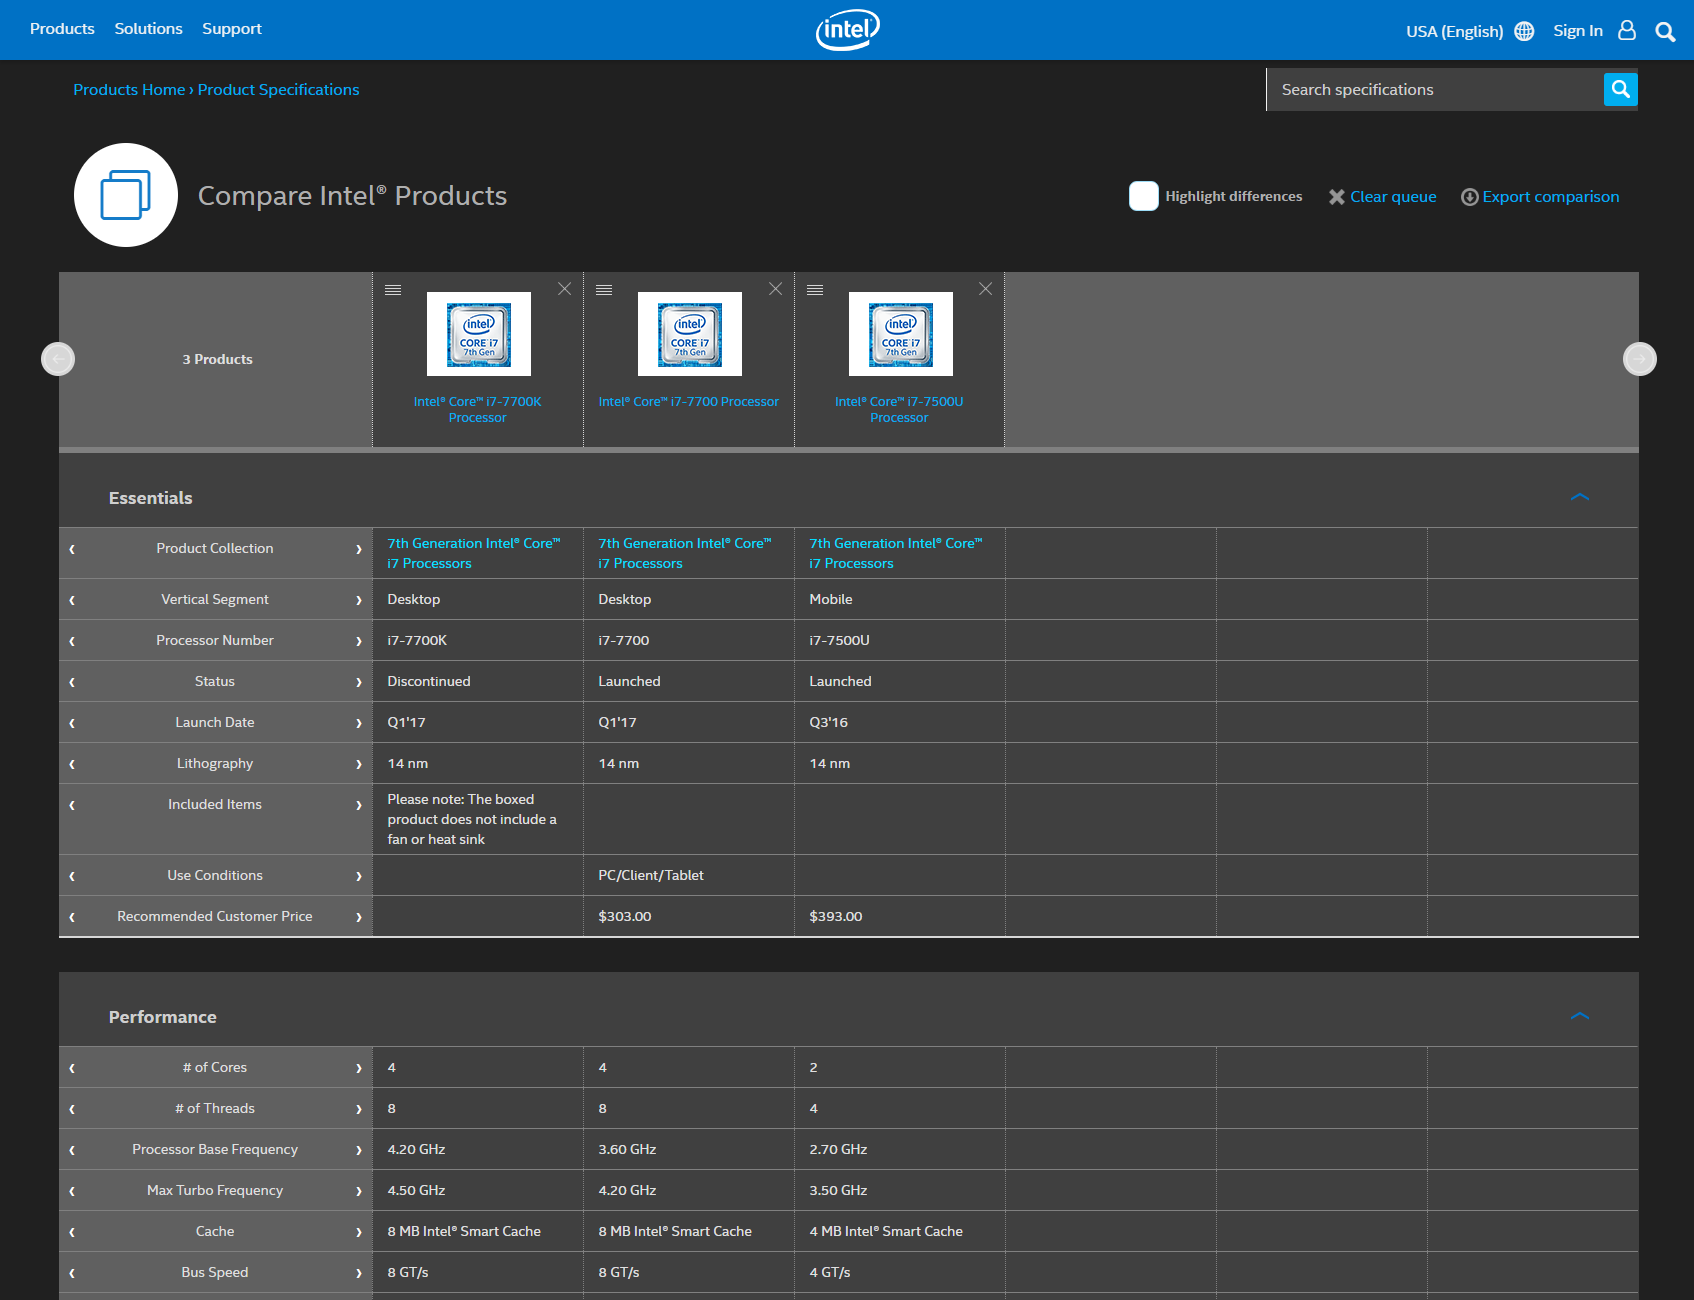
Task: Click the drag handle icon on i7-7700 column
Action: point(604,290)
